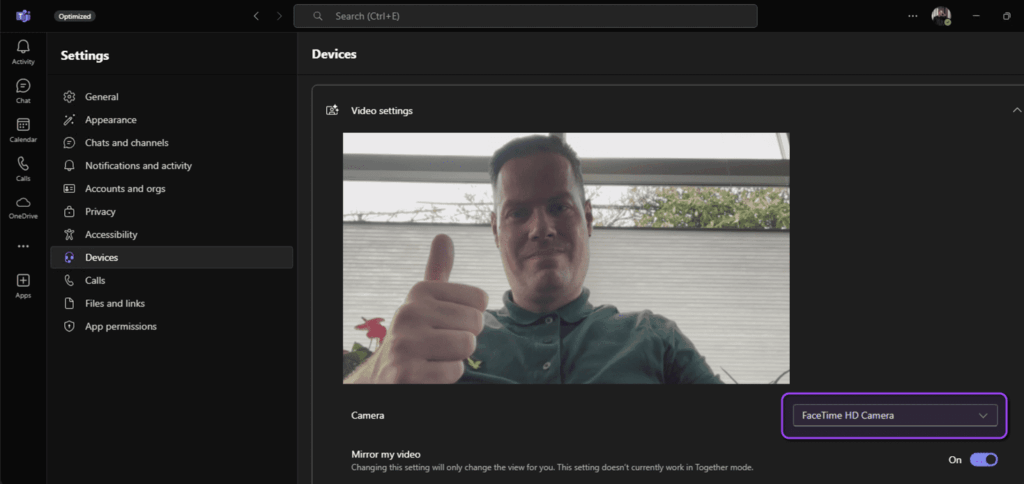Open the Calendar icon in sidebar
Image resolution: width=1024 pixels, height=484 pixels.
tap(23, 129)
